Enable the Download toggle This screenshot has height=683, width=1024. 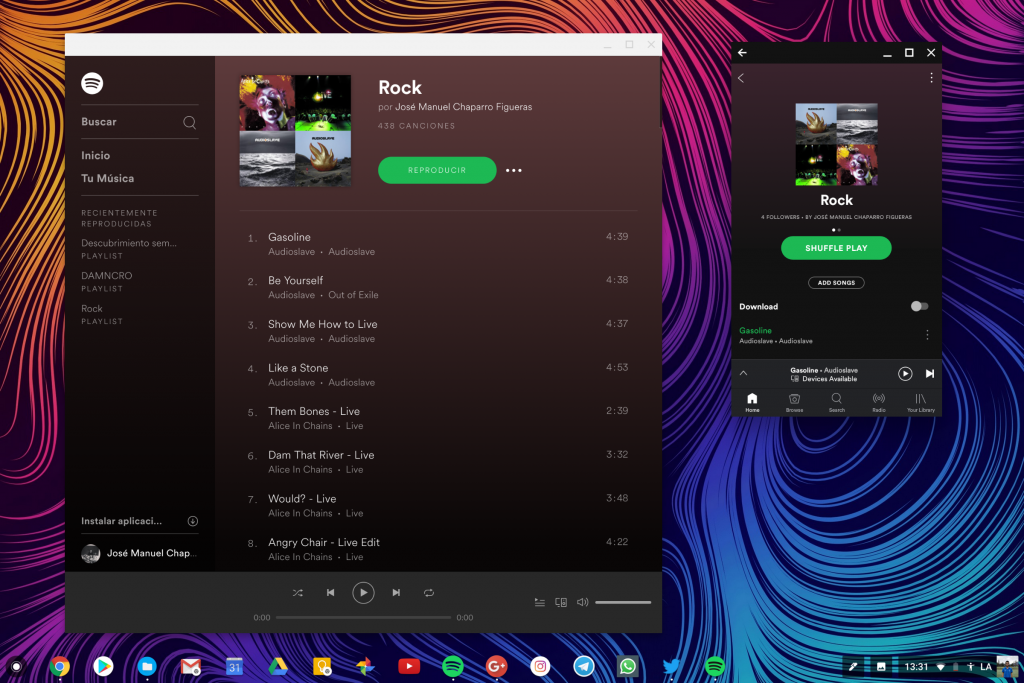[920, 306]
